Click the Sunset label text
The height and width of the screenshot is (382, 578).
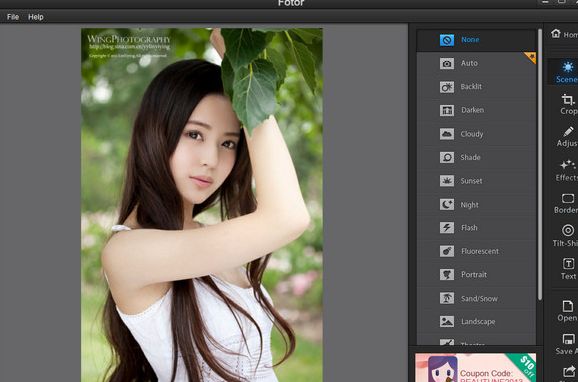point(471,181)
